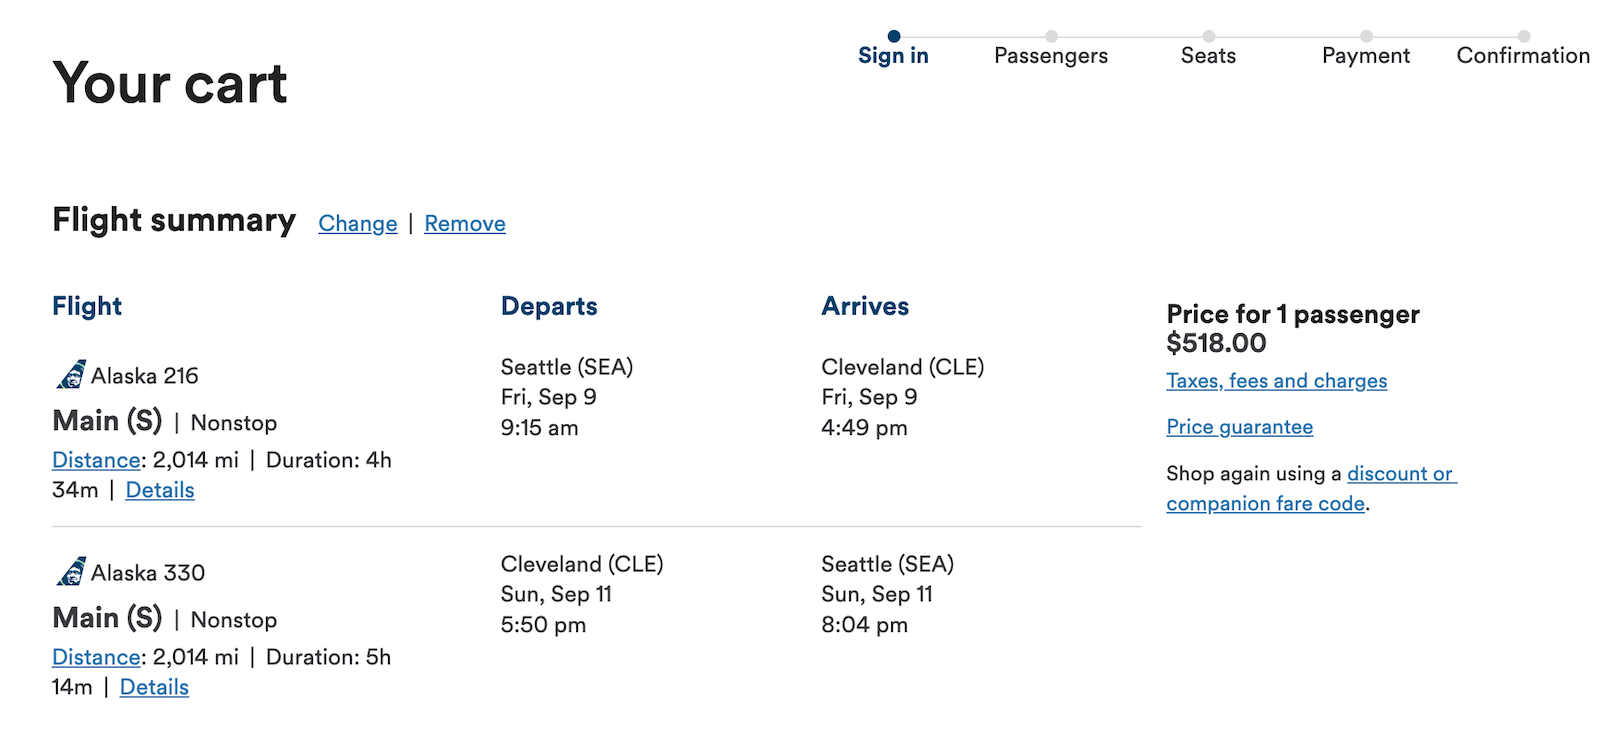Open Details for Alaska flight 330
This screenshot has height=743, width=1600.
click(154, 687)
